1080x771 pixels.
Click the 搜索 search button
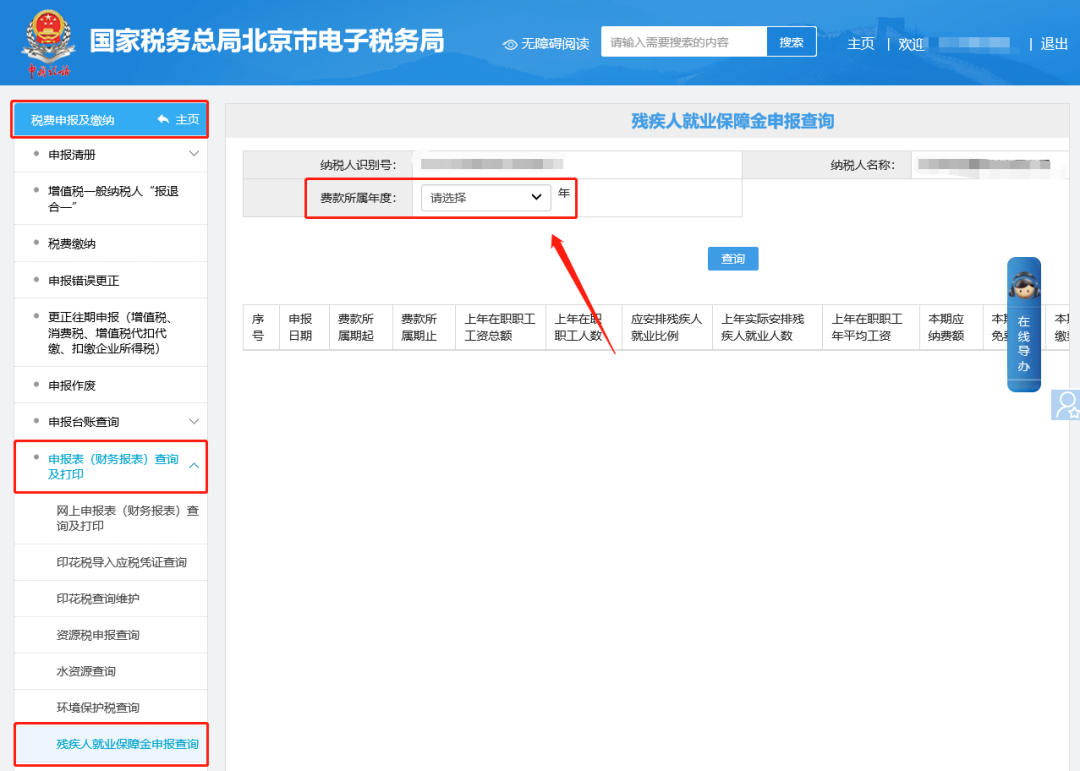point(791,42)
